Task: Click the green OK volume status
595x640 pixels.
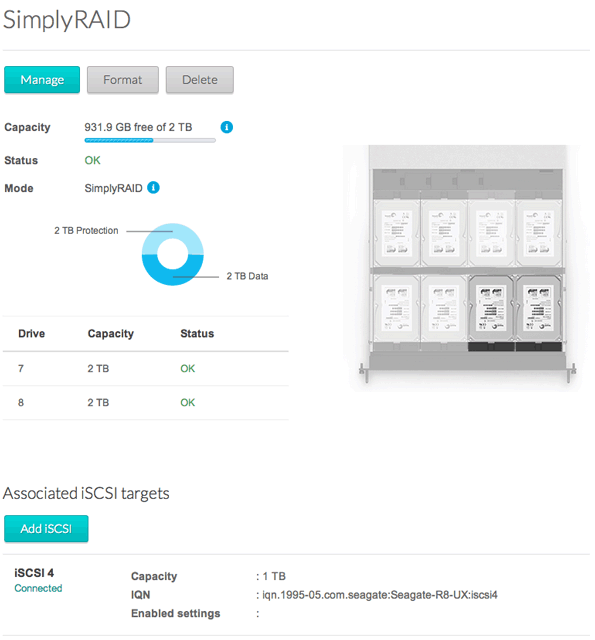Action: tap(92, 160)
